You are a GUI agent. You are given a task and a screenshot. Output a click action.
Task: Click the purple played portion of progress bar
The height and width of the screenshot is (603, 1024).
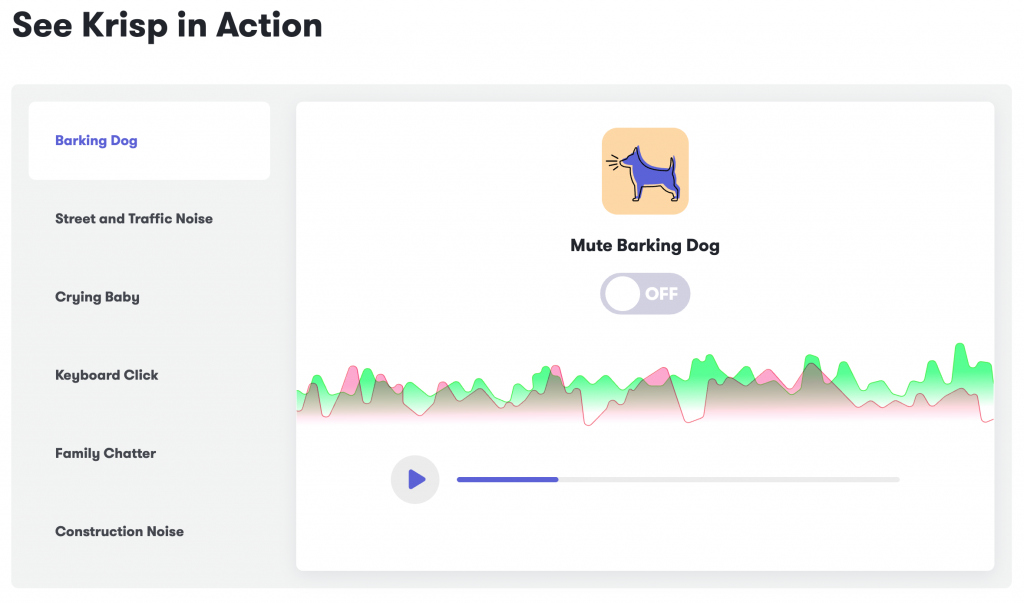[x=507, y=480]
